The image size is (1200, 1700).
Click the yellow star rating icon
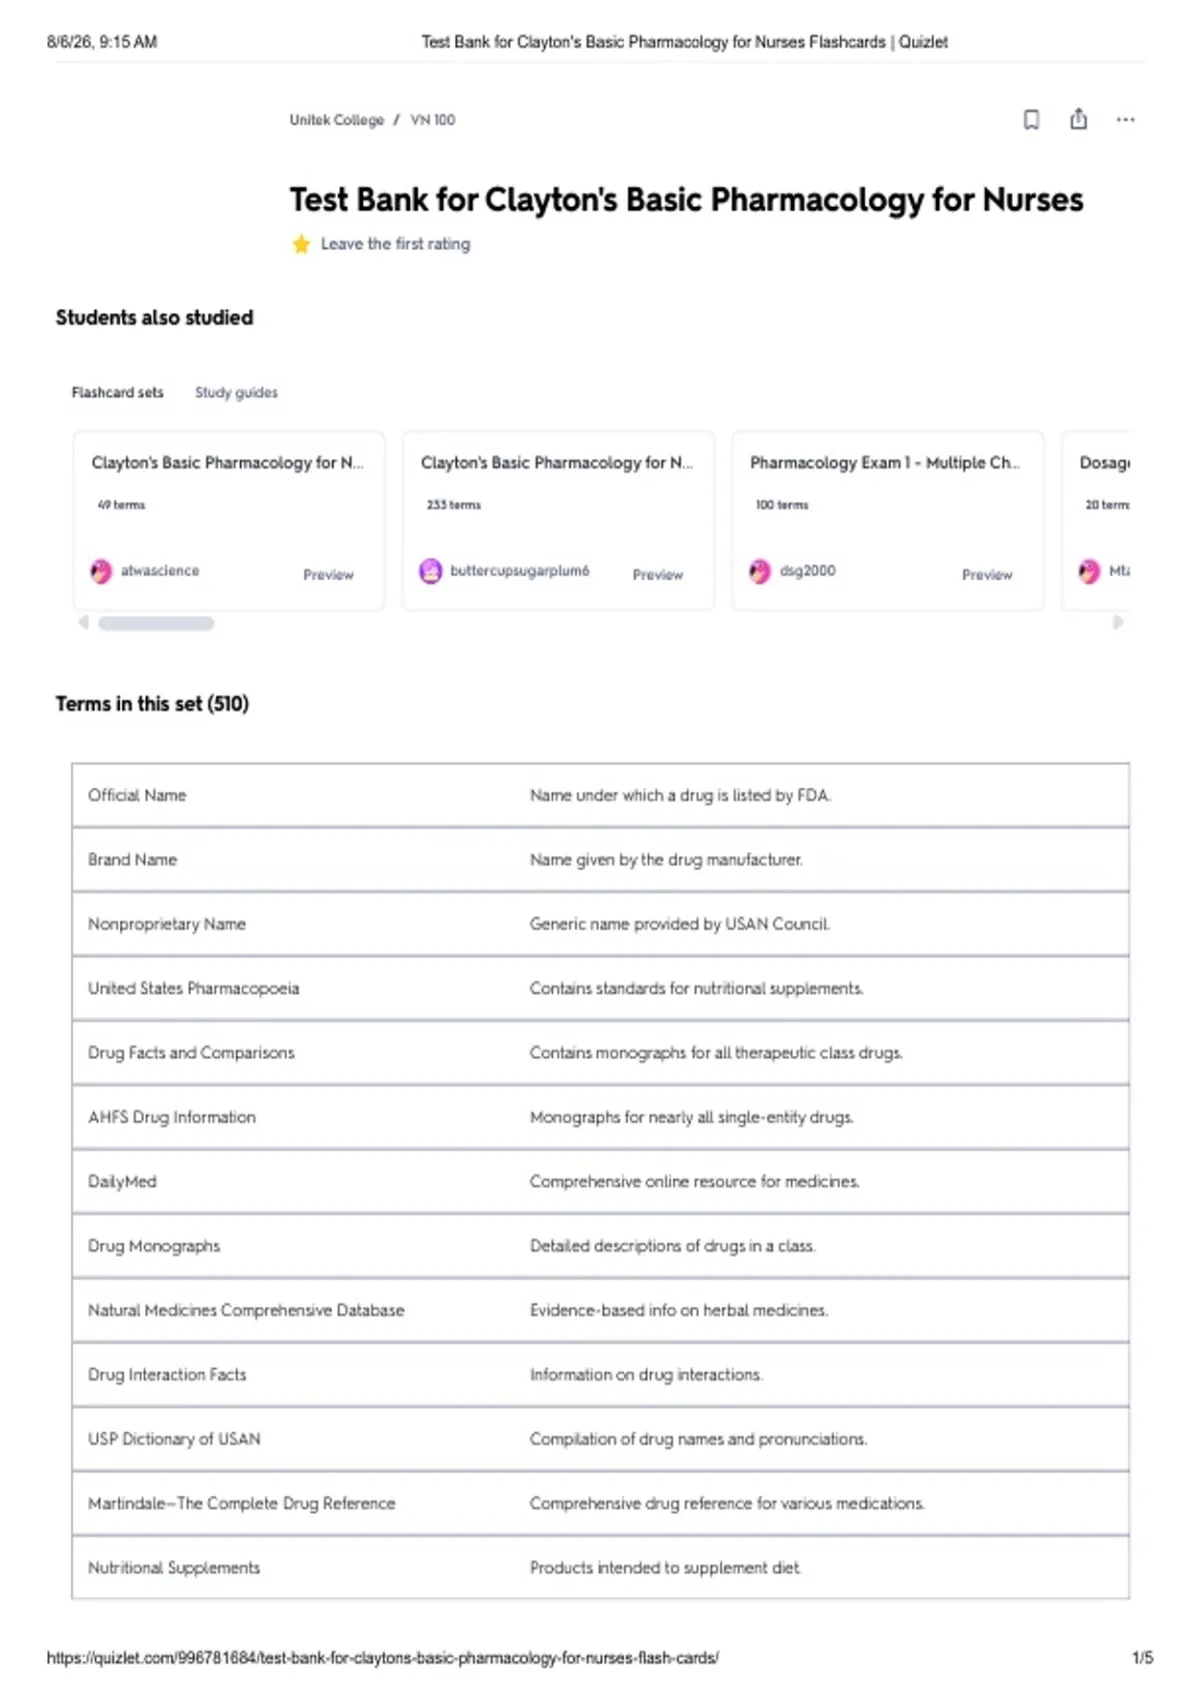point(301,244)
